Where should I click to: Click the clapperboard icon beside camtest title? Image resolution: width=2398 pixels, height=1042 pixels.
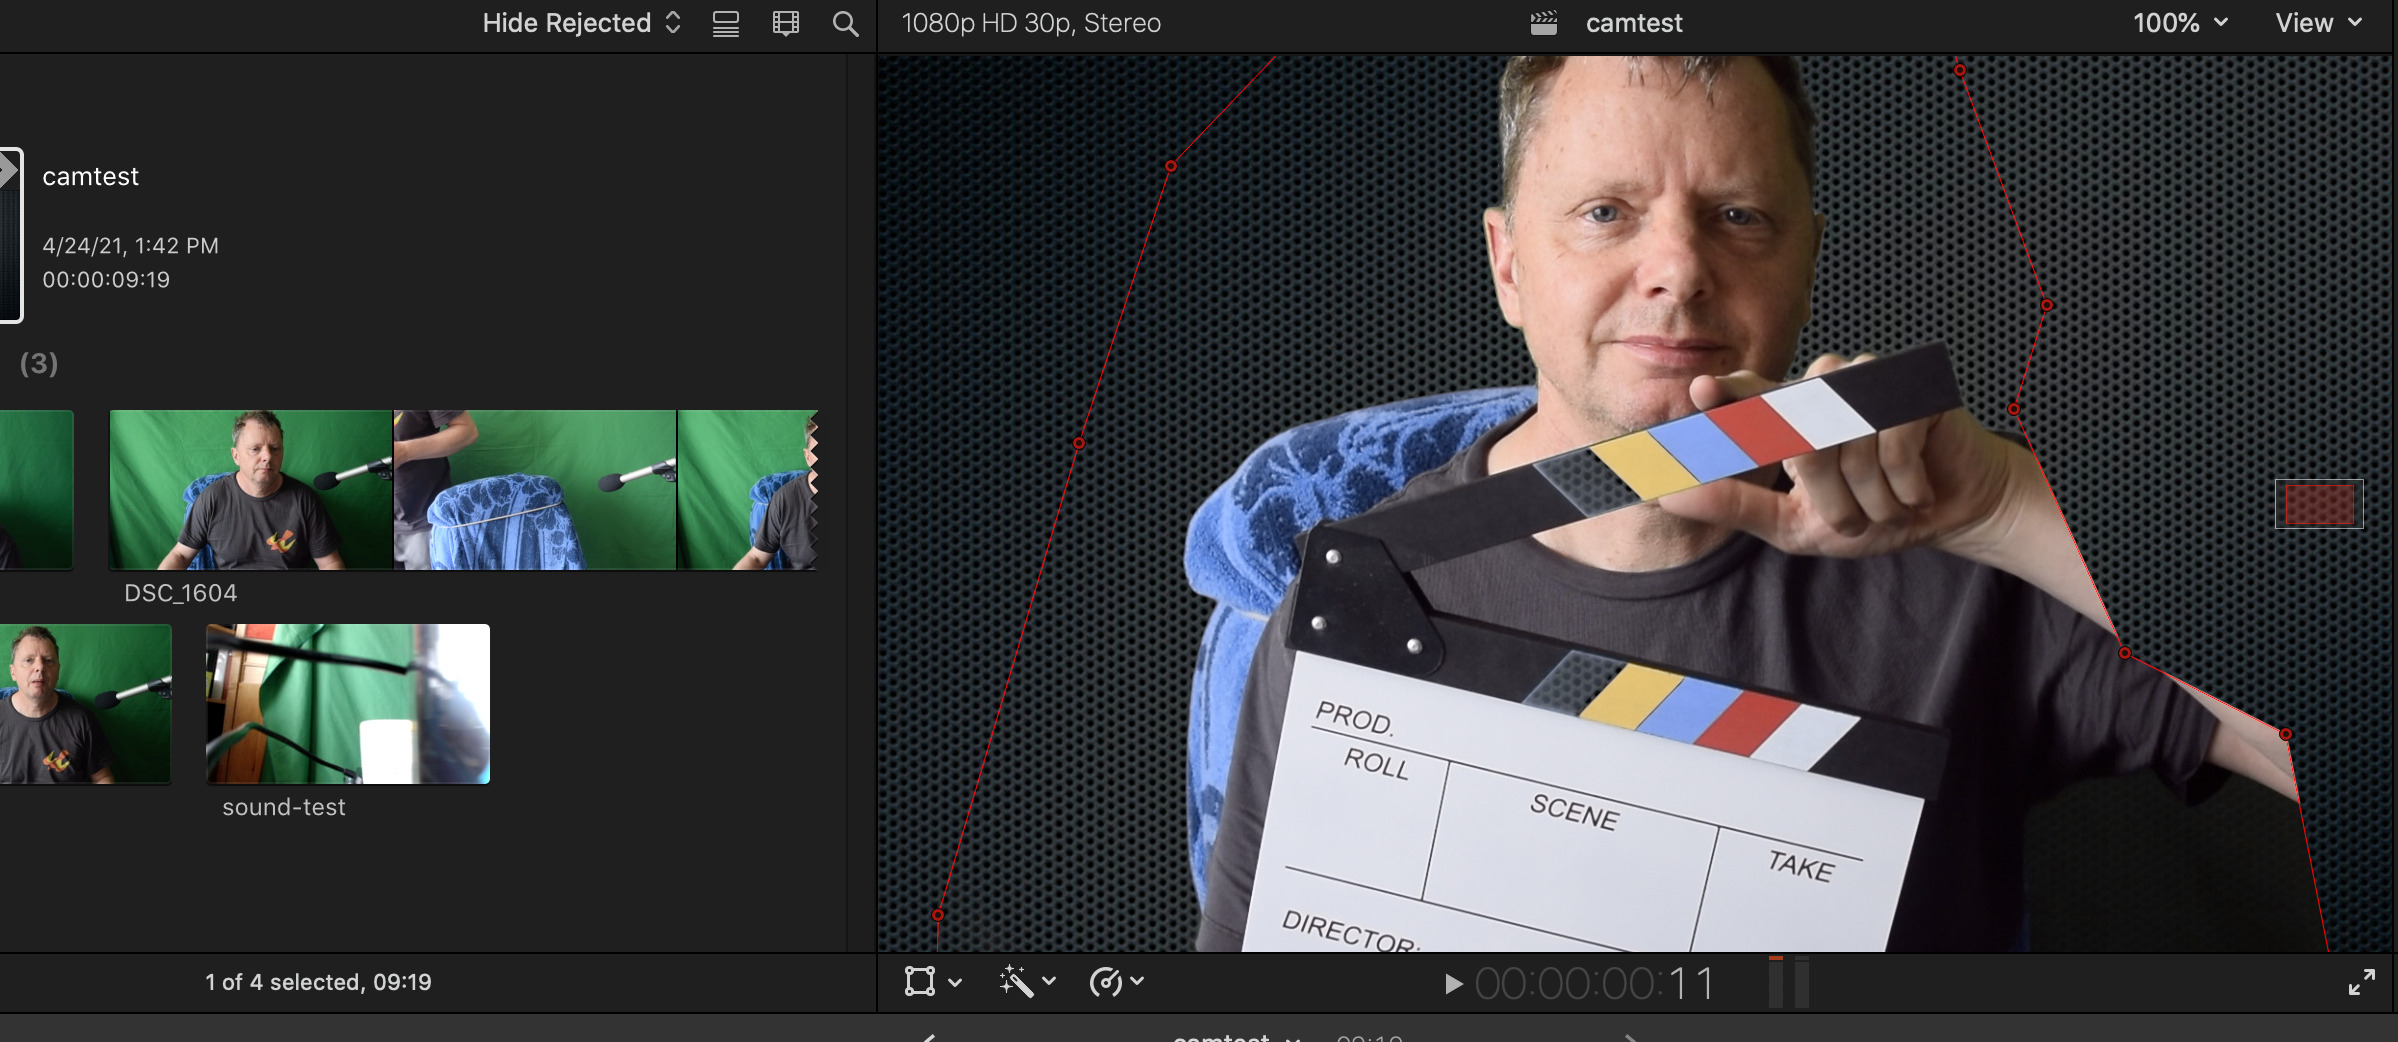click(1543, 23)
